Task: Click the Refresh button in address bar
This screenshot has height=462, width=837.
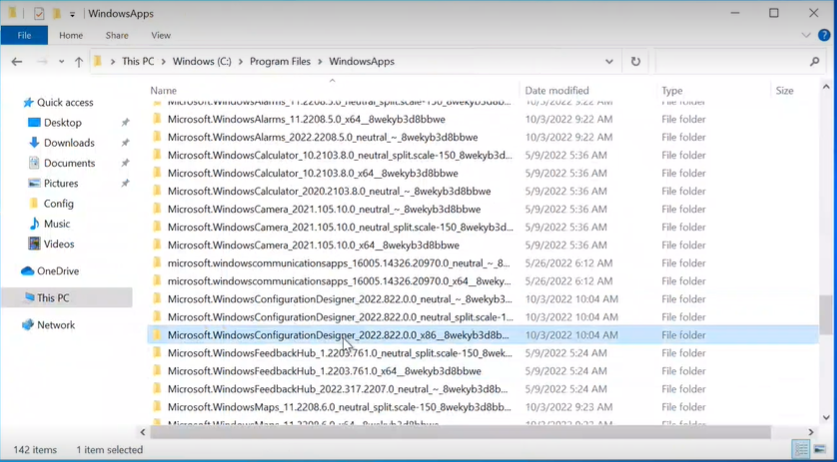Action: pyautogui.click(x=635, y=61)
